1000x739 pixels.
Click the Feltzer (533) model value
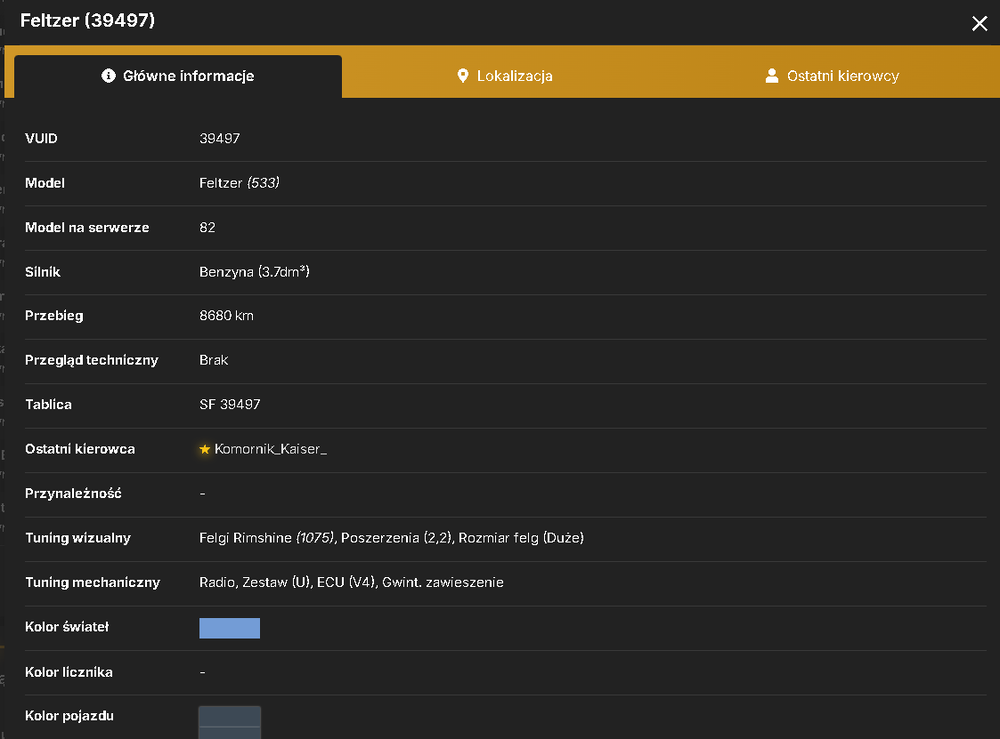tap(239, 183)
